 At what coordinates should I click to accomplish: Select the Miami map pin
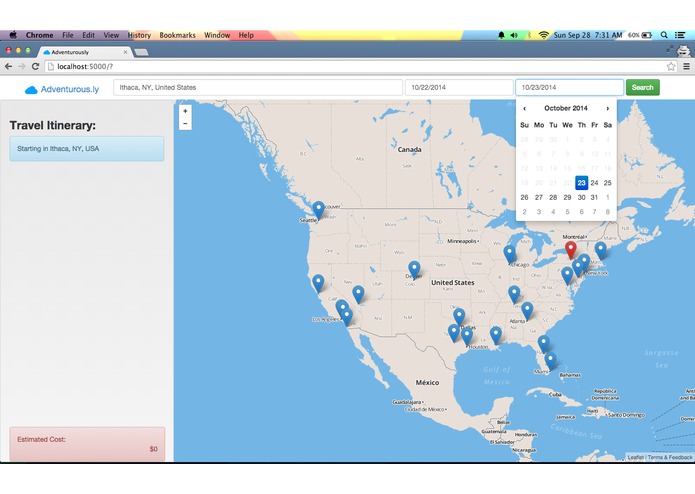(551, 361)
